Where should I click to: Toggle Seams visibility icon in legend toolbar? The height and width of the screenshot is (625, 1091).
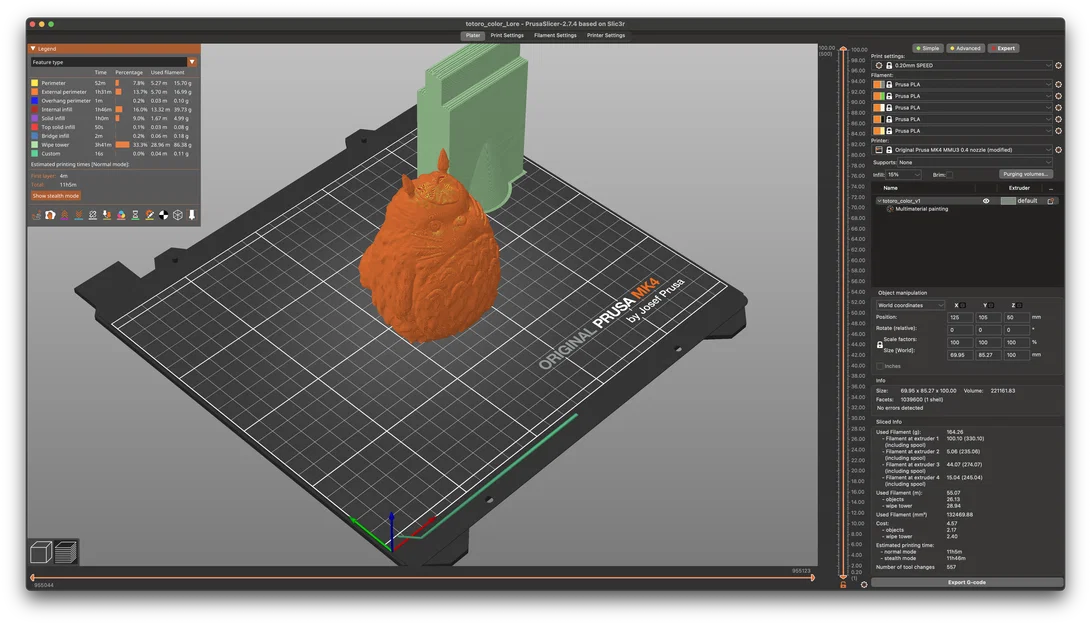[x=93, y=215]
